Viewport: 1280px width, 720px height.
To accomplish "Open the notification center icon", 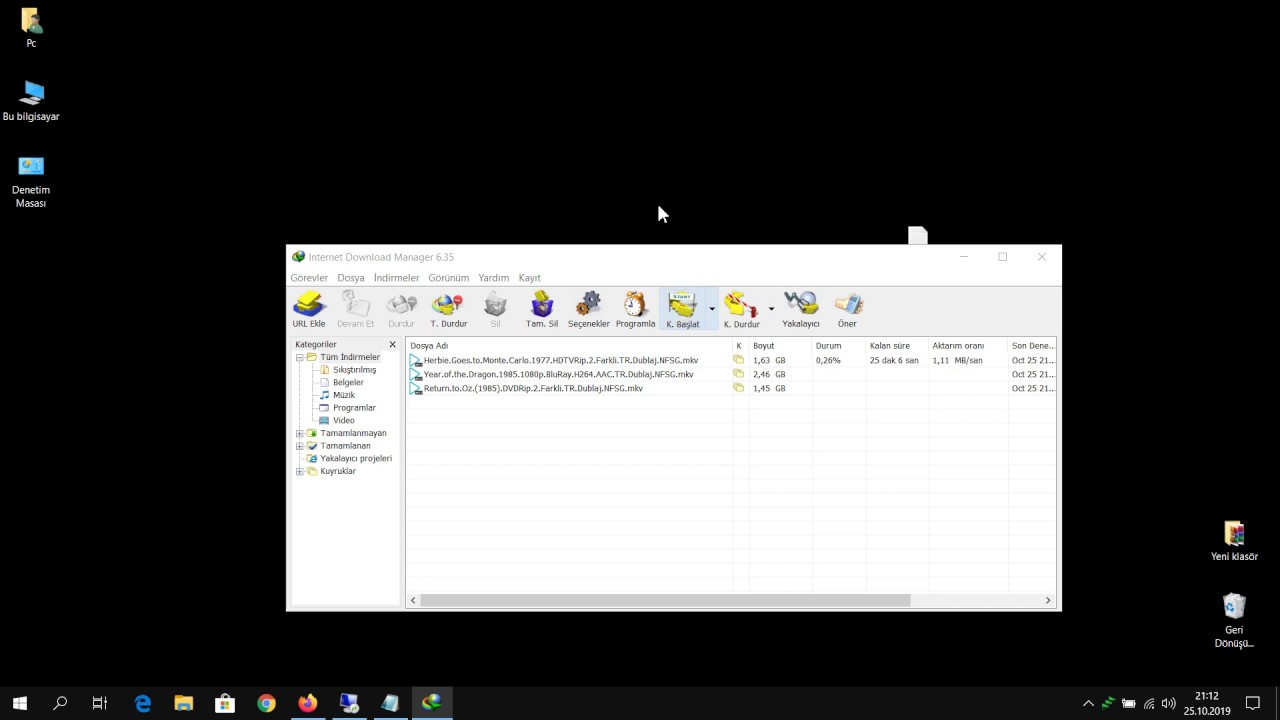I will [1252, 703].
